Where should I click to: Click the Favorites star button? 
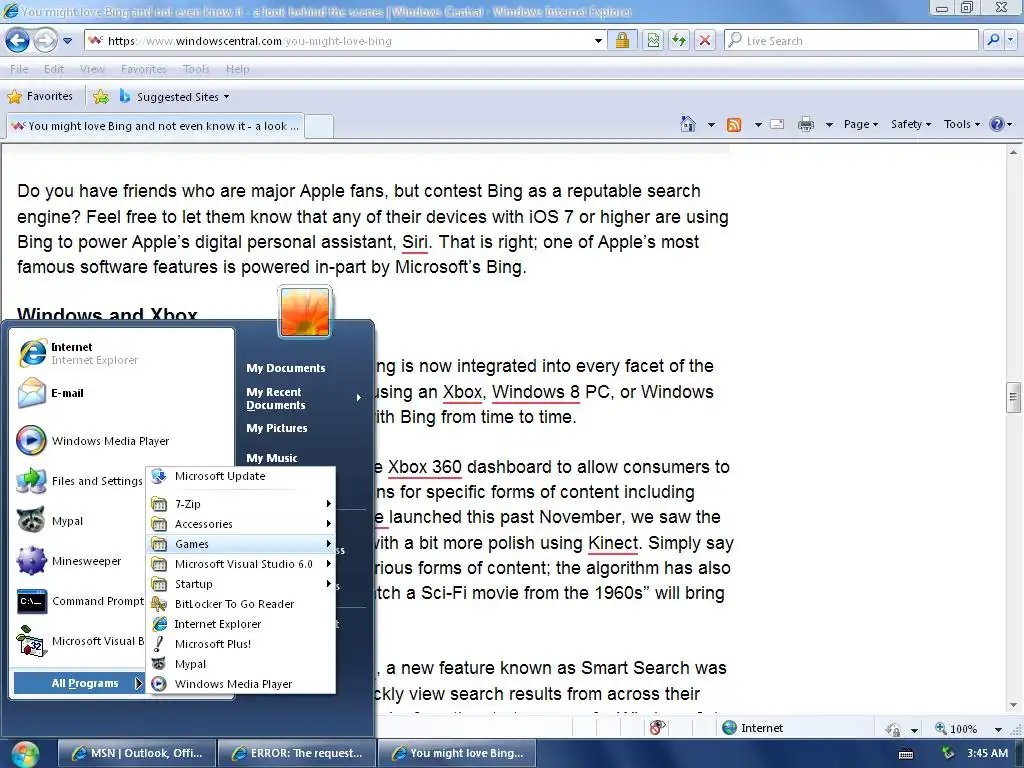pyautogui.click(x=40, y=97)
